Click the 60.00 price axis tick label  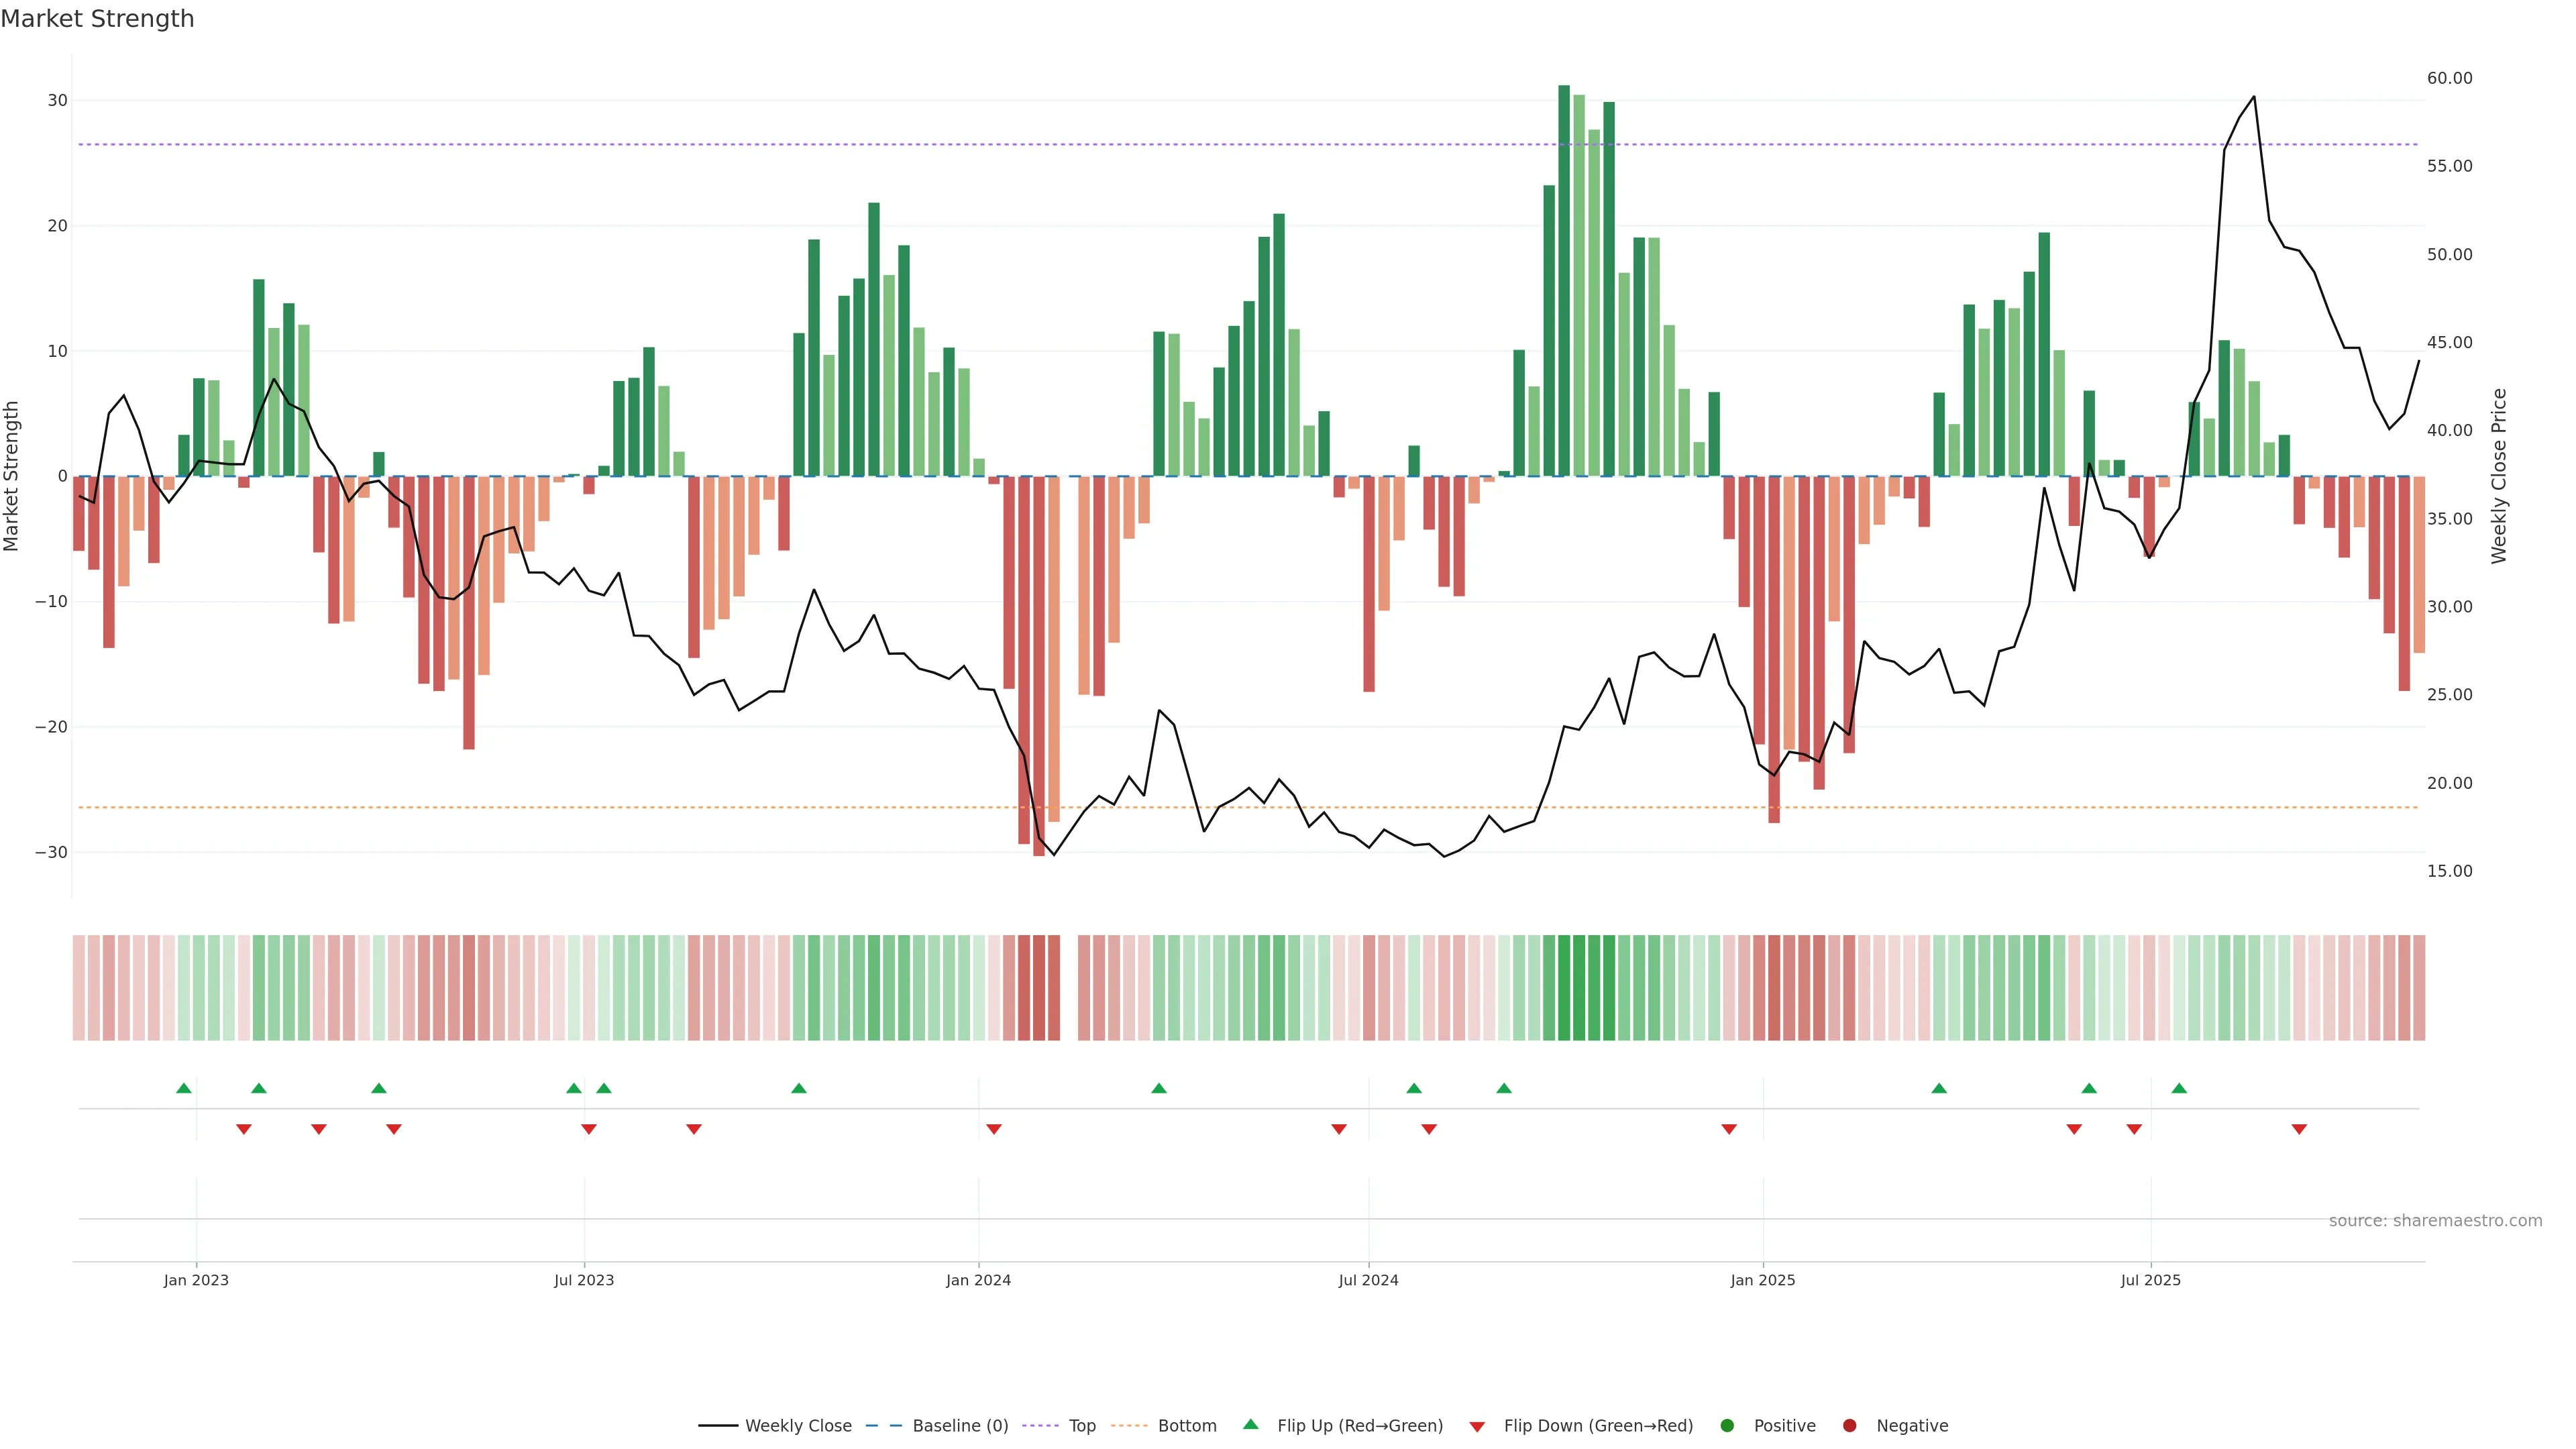click(2449, 78)
